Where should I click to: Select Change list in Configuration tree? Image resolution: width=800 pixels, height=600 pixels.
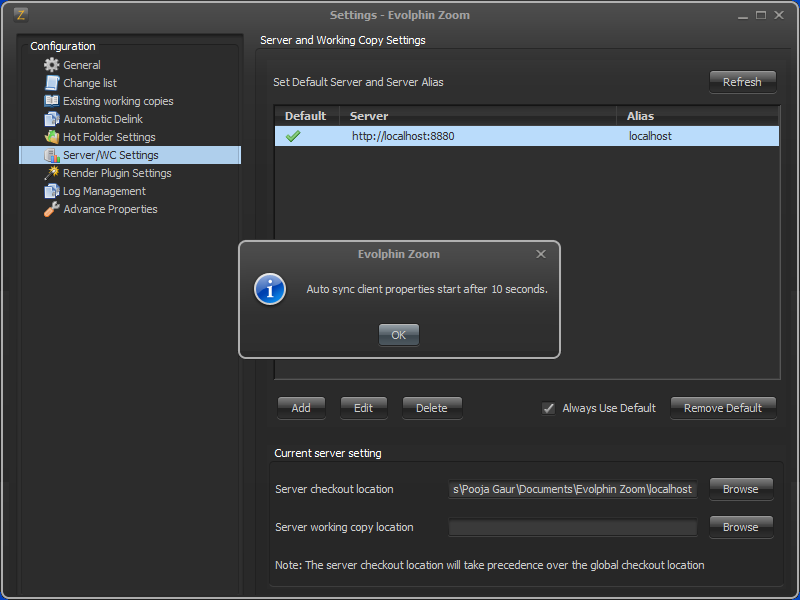point(90,83)
